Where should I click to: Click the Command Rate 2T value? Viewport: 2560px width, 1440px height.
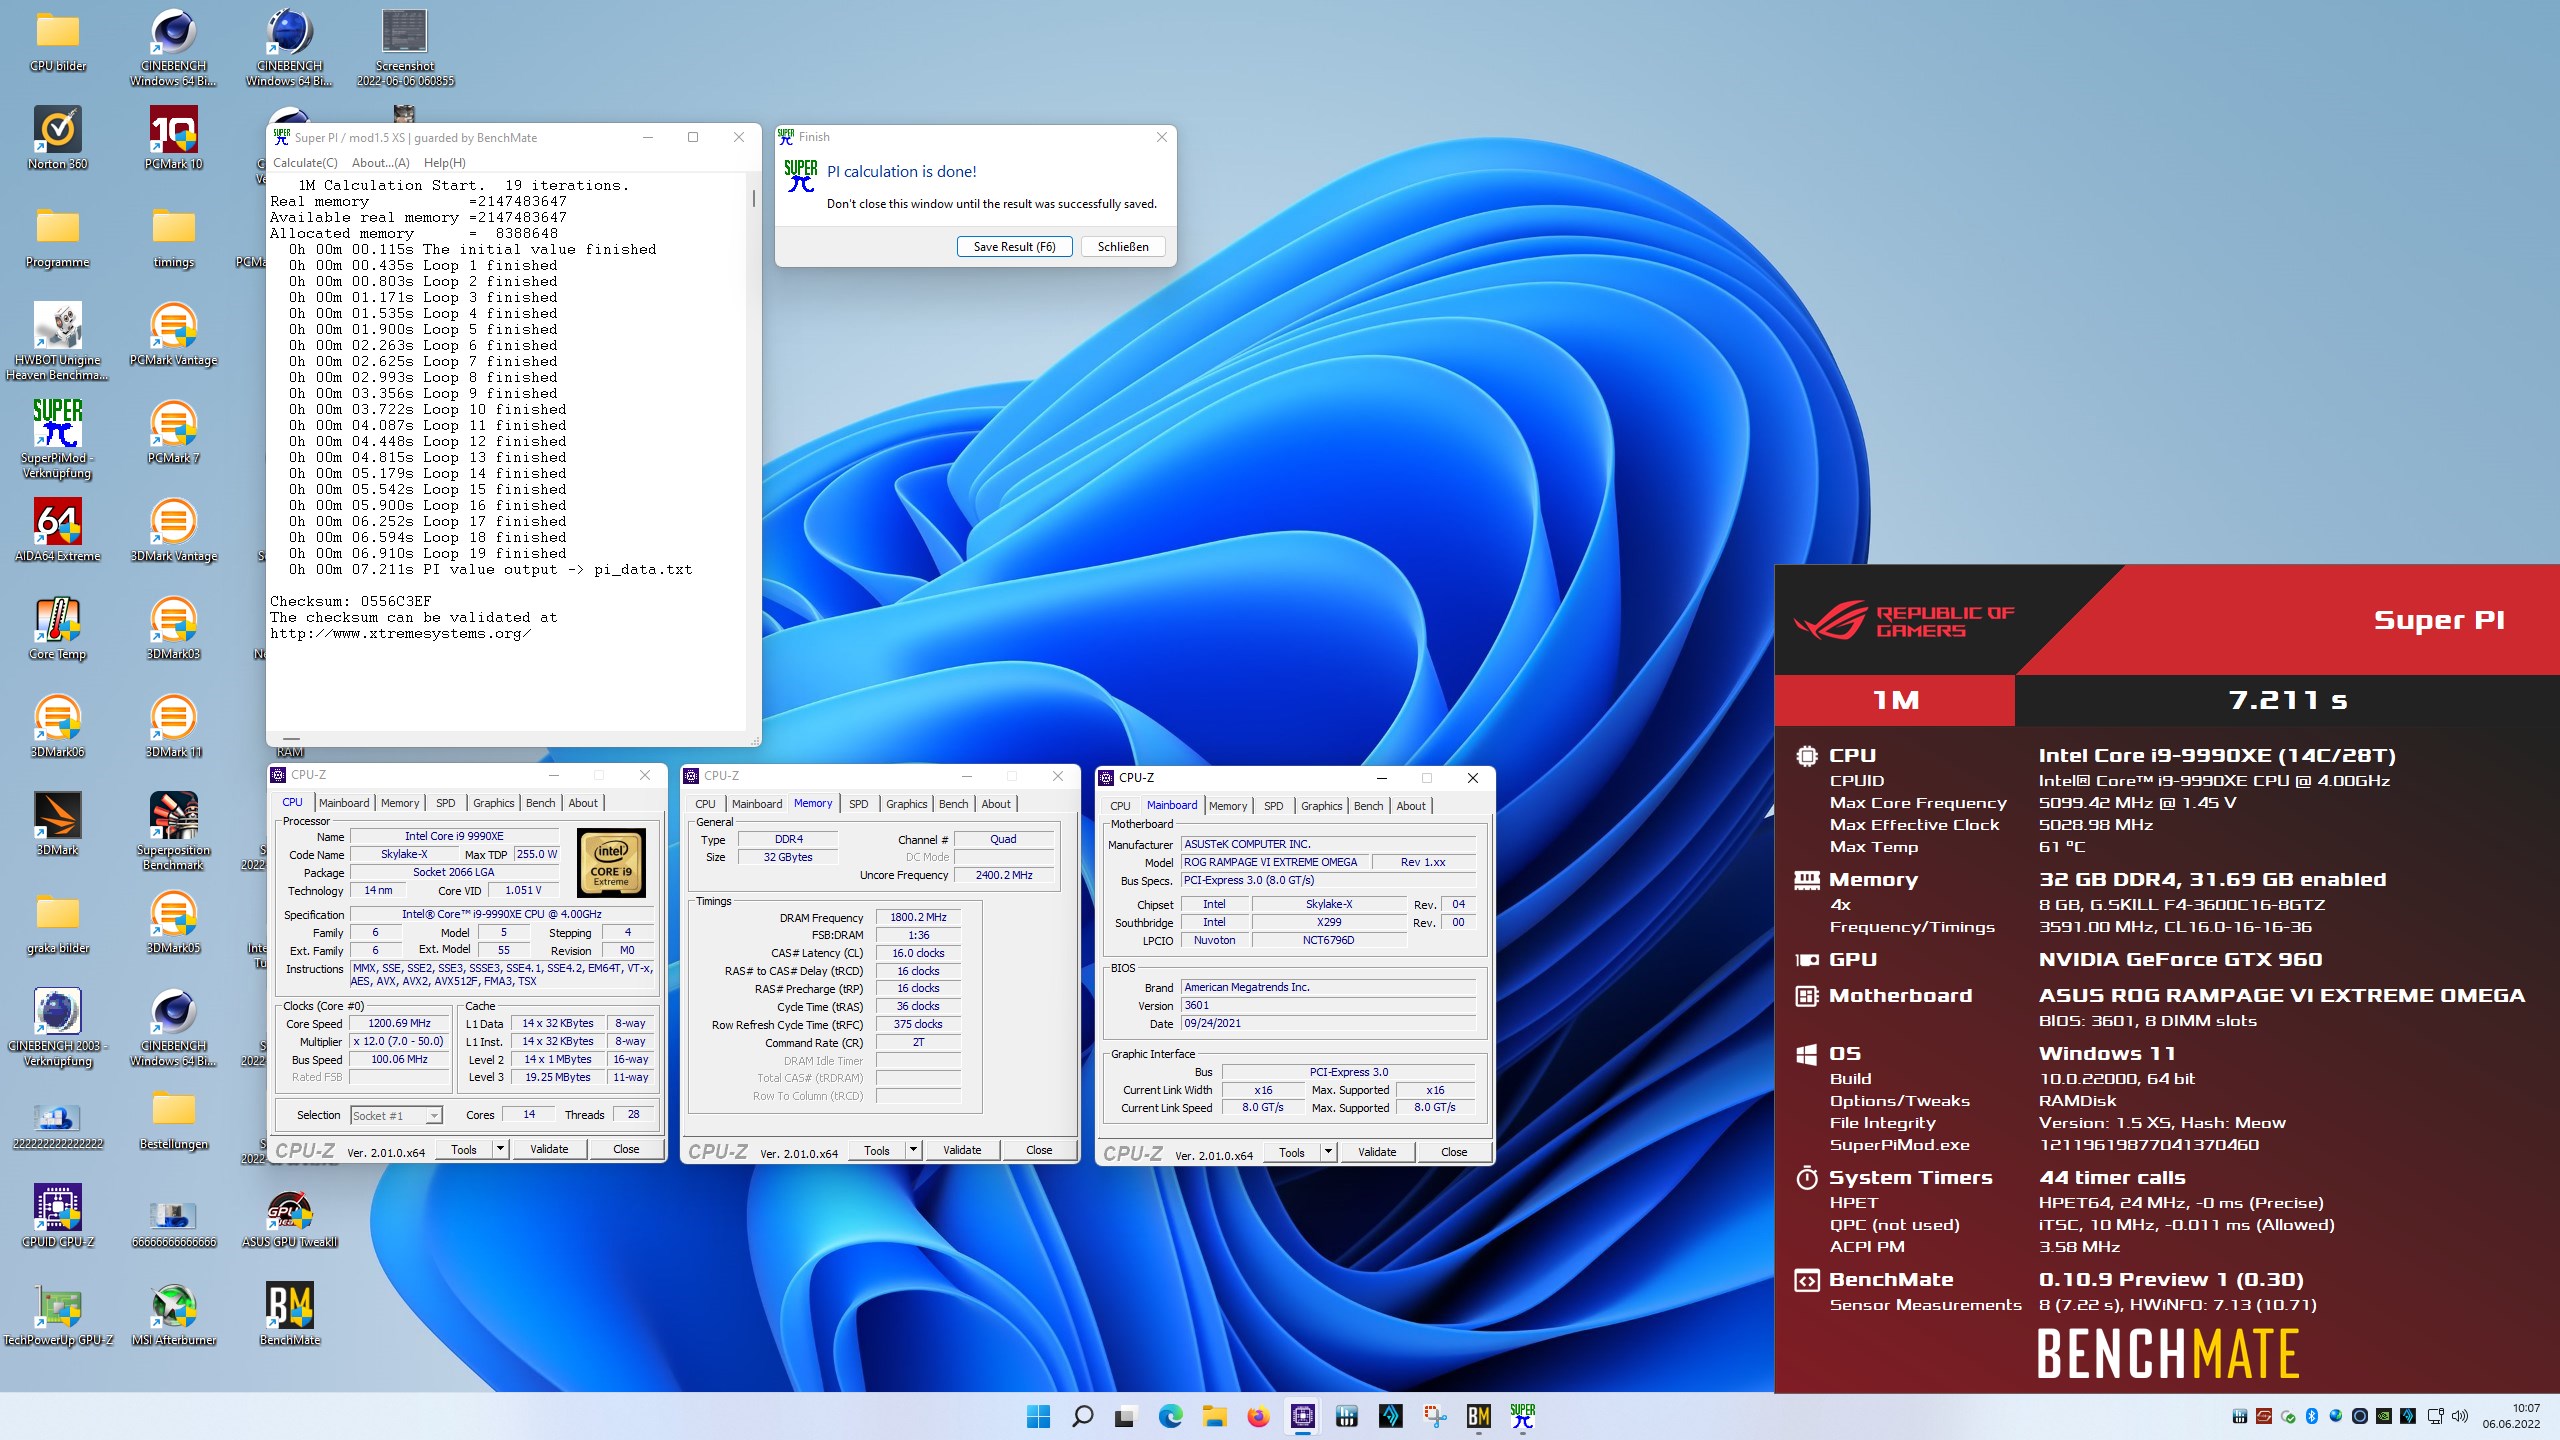click(x=918, y=1042)
